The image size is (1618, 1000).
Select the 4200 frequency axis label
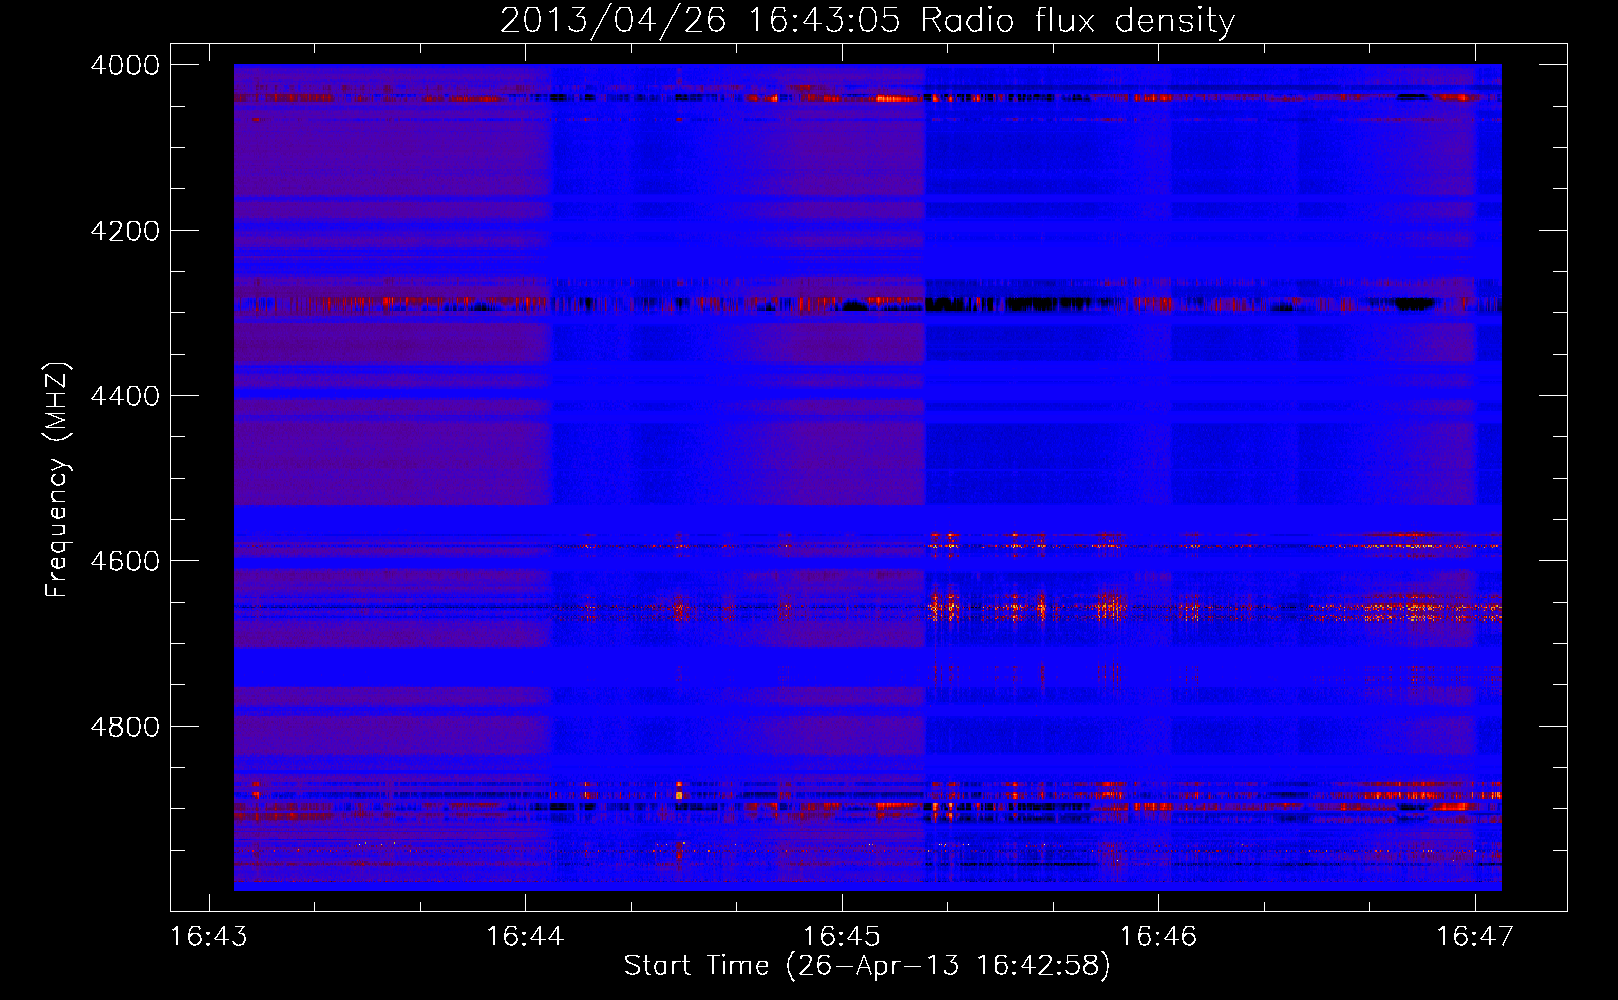pyautogui.click(x=125, y=231)
